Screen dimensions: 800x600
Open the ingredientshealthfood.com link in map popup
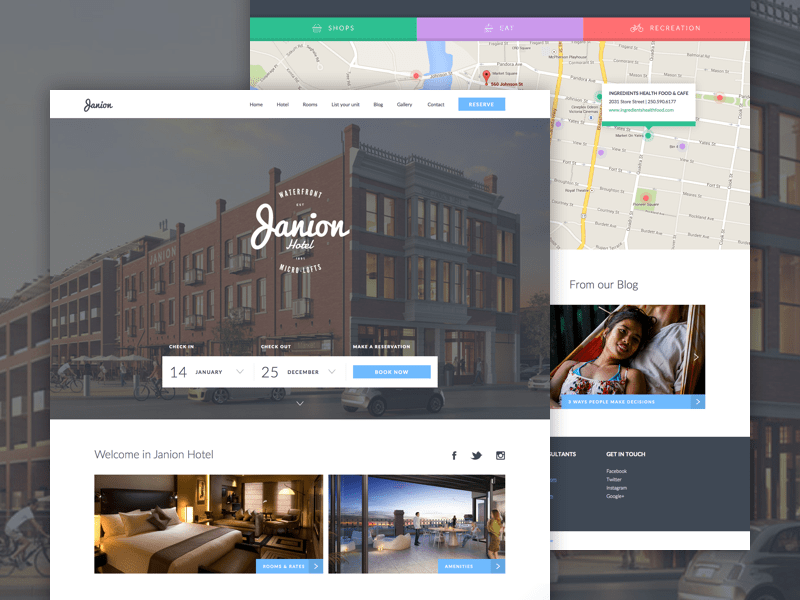641,110
